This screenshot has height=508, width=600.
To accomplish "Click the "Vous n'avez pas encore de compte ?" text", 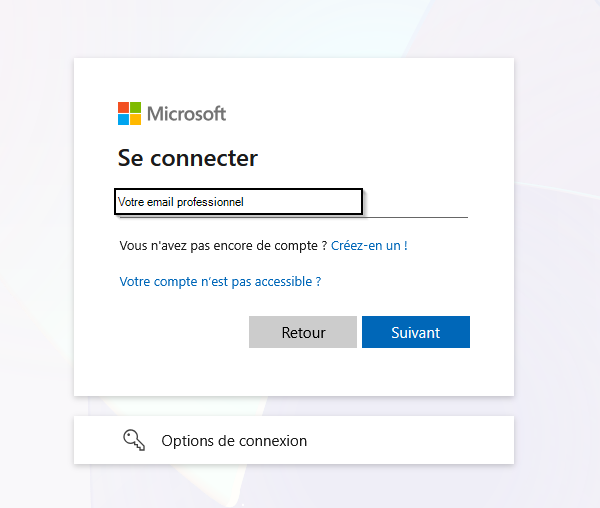I will [x=223, y=245].
